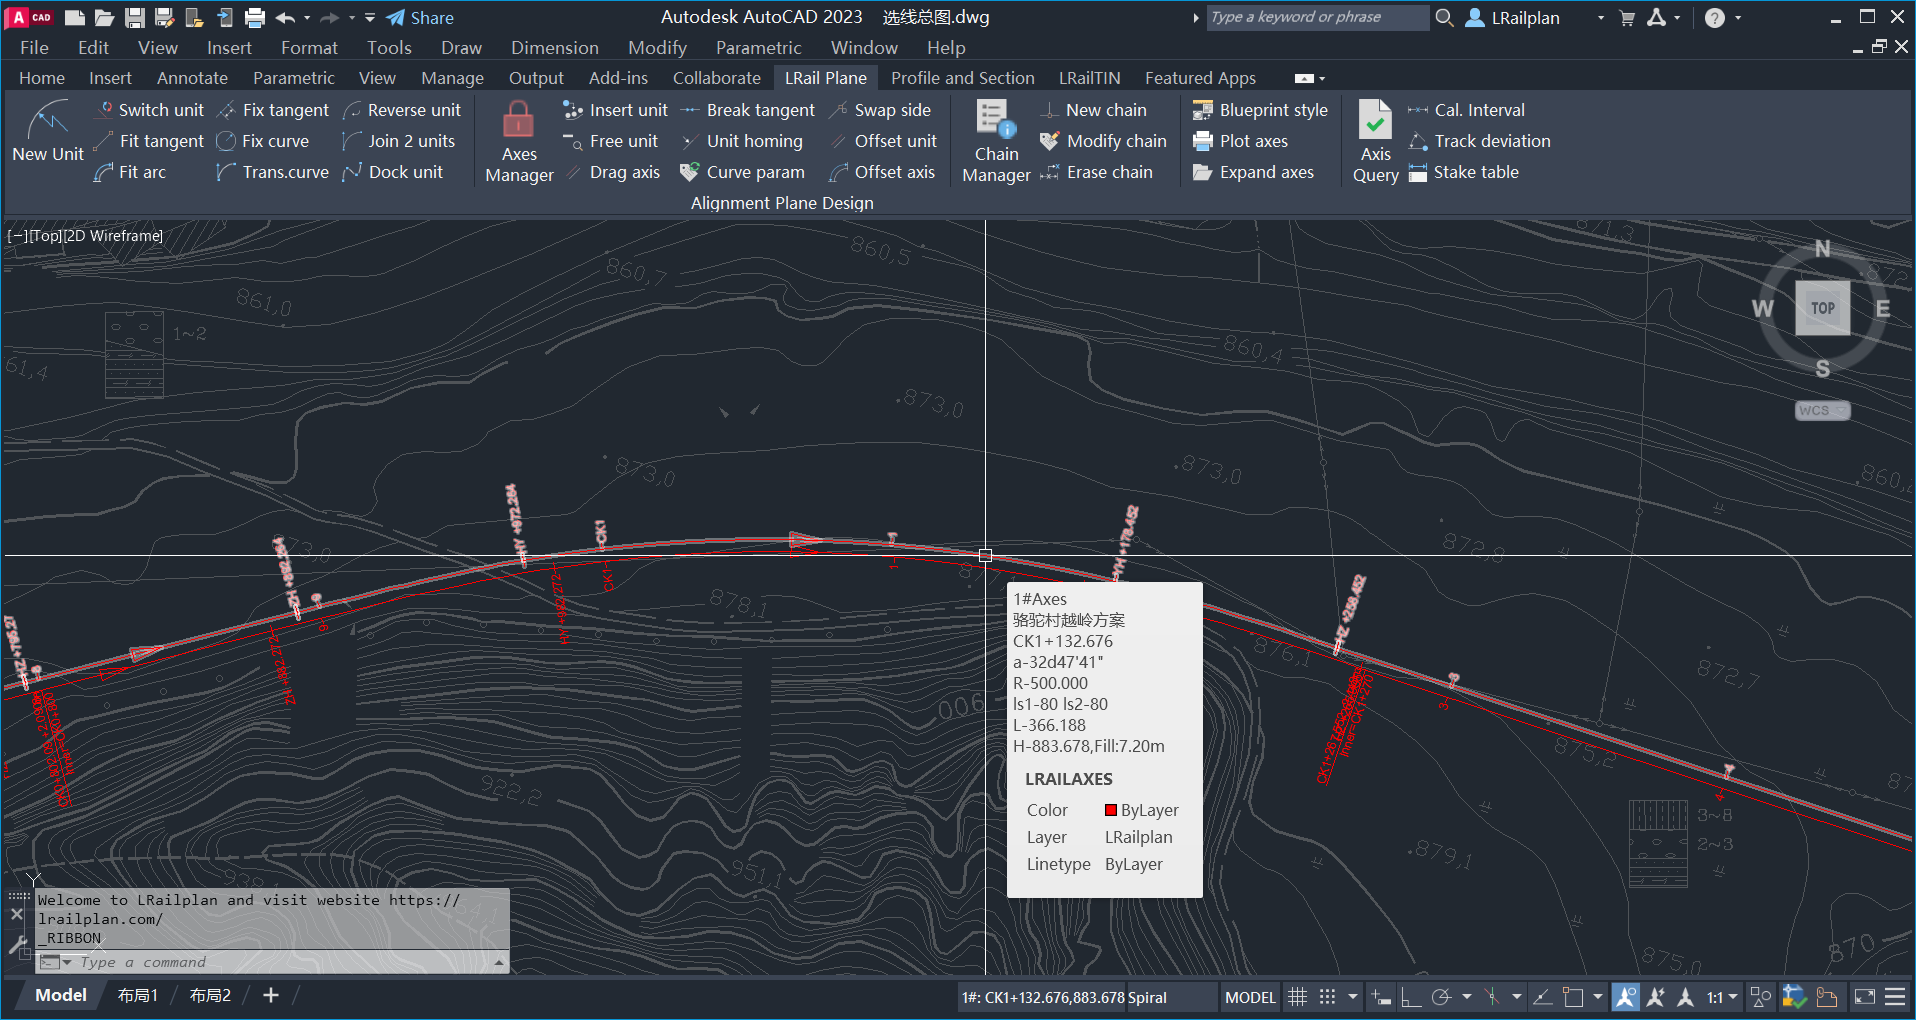
Task: Run the Unit homing tool
Action: 742,141
